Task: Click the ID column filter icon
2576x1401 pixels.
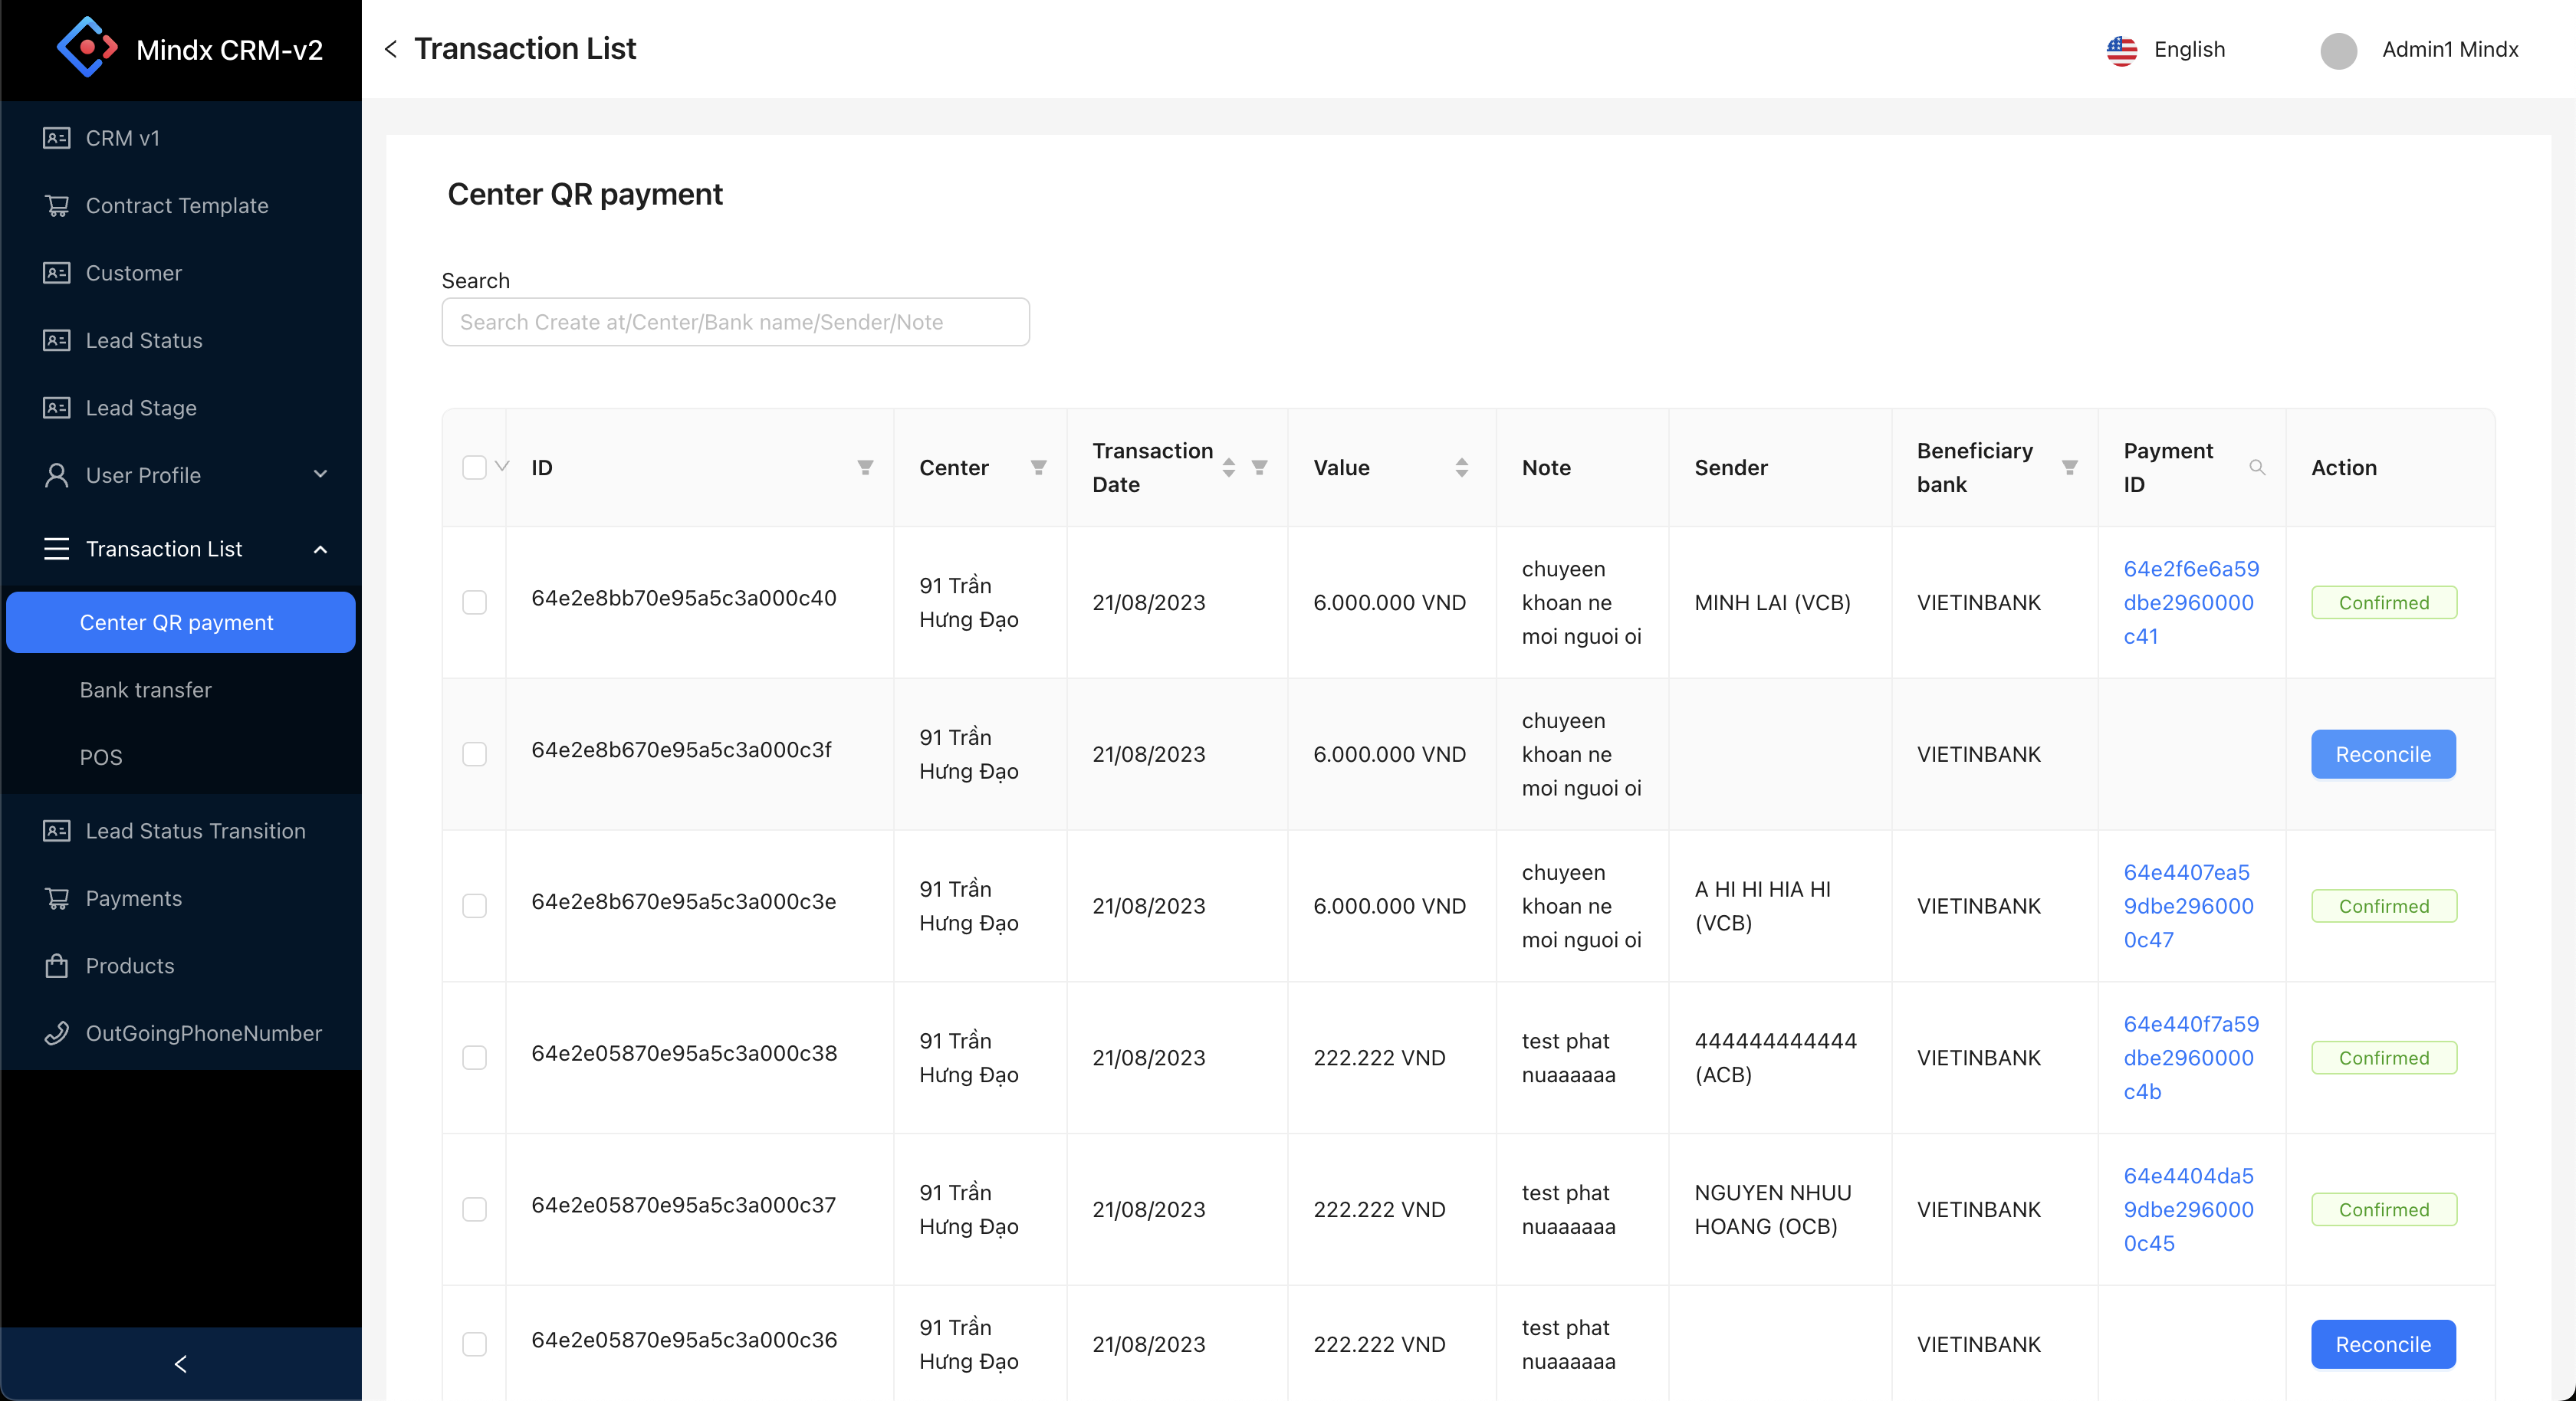Action: tap(865, 467)
